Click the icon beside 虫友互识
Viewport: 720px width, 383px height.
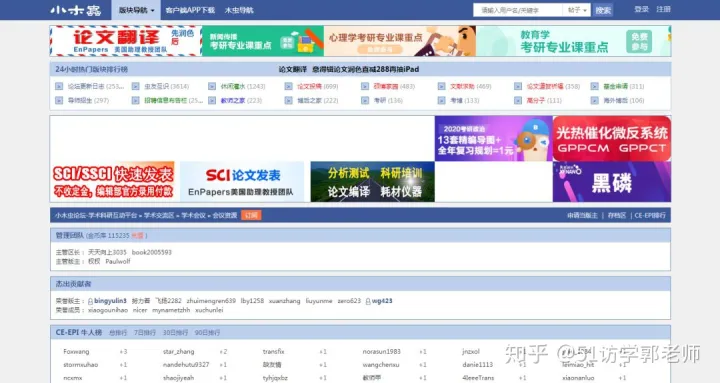135,86
